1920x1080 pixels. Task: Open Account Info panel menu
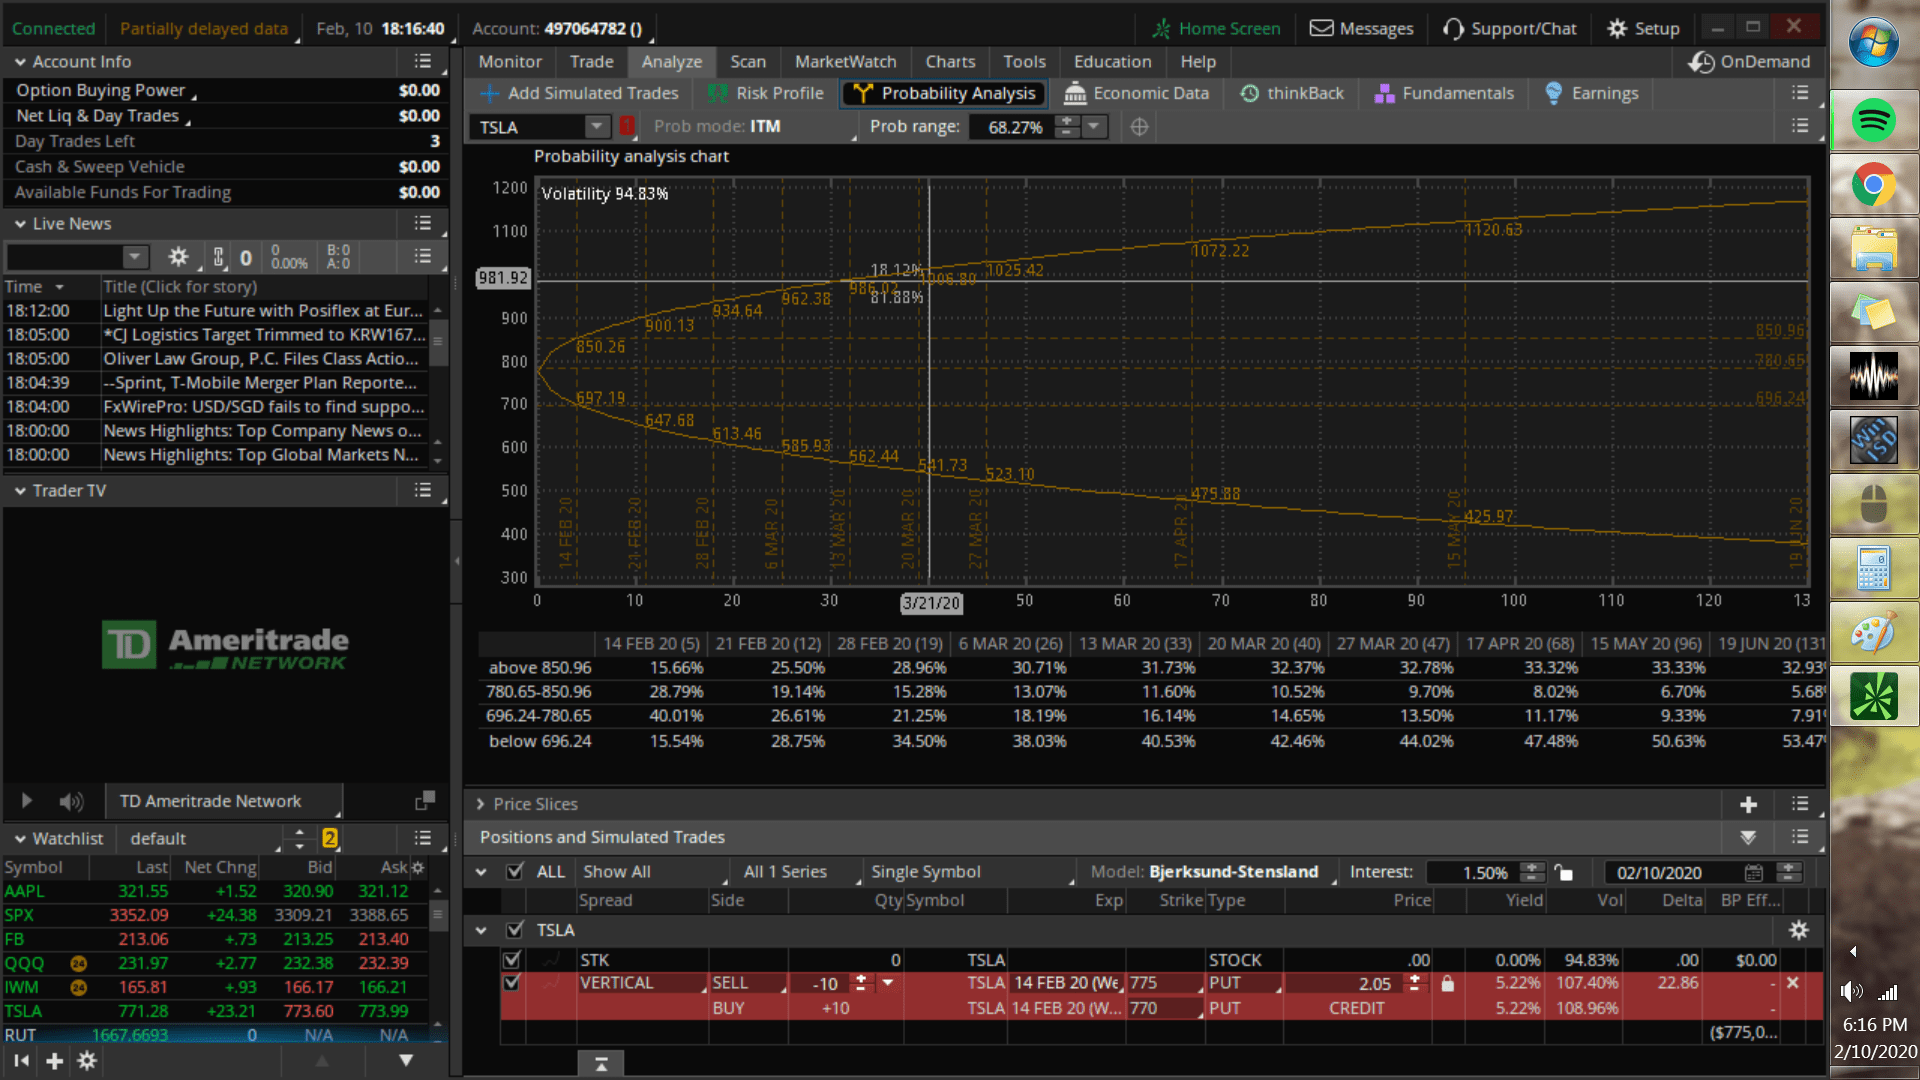[423, 62]
